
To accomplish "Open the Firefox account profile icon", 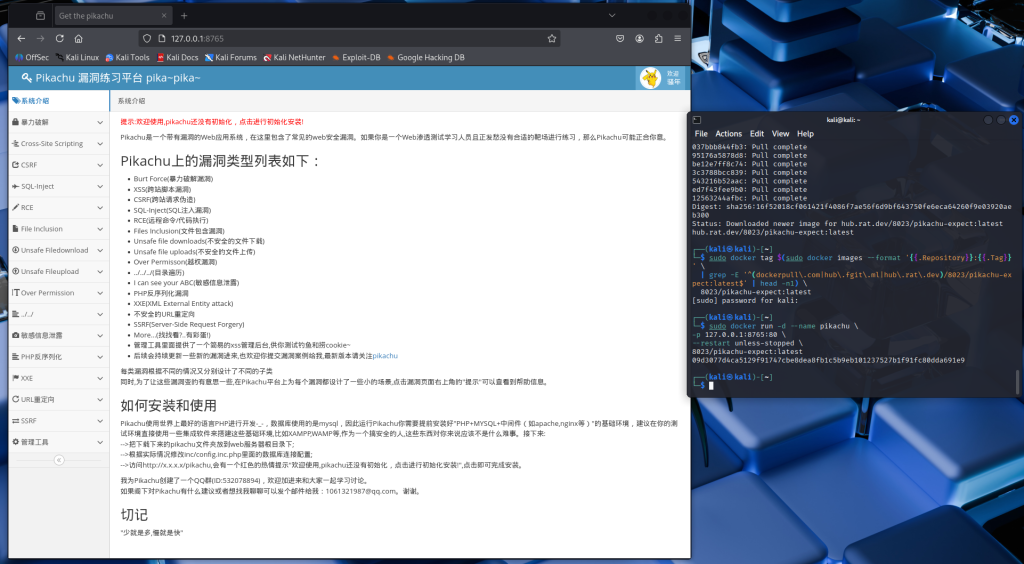I will [x=639, y=38].
